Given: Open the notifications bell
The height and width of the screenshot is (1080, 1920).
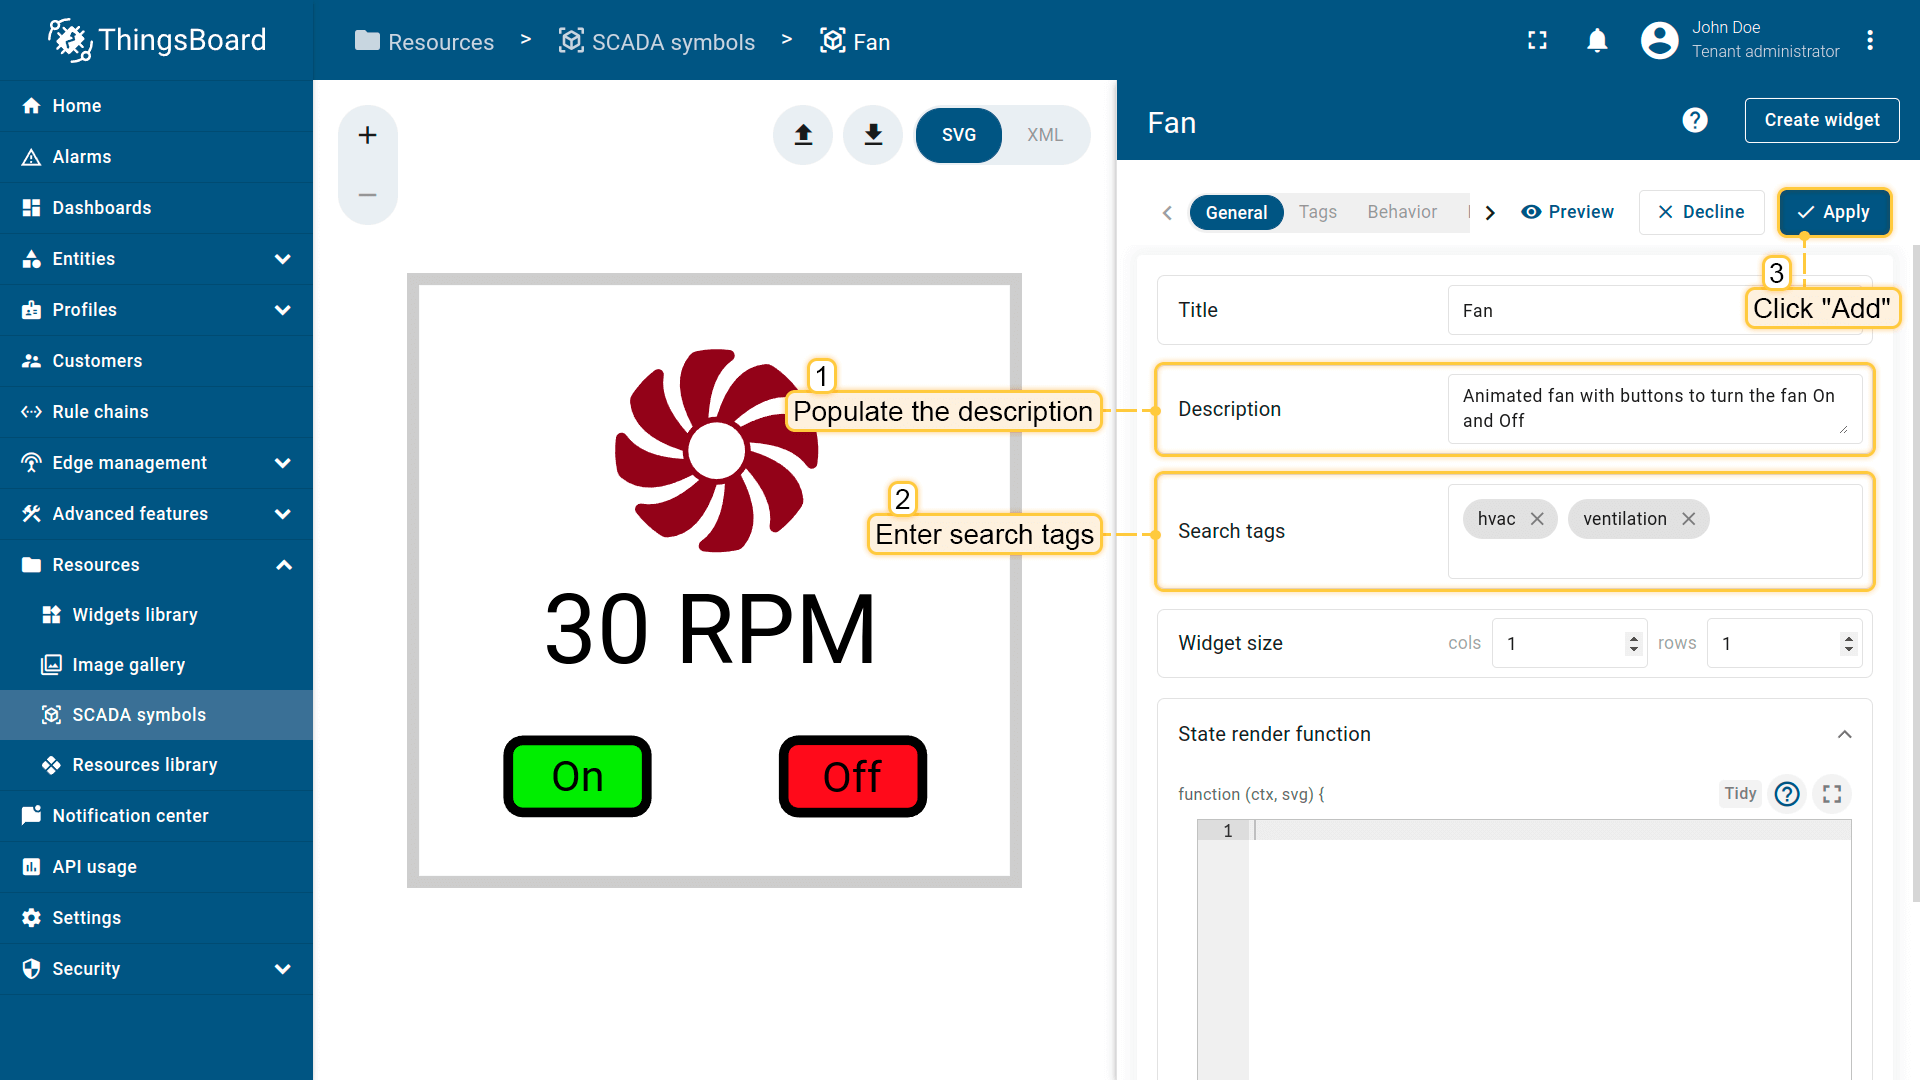Looking at the screenshot, I should (x=1597, y=40).
